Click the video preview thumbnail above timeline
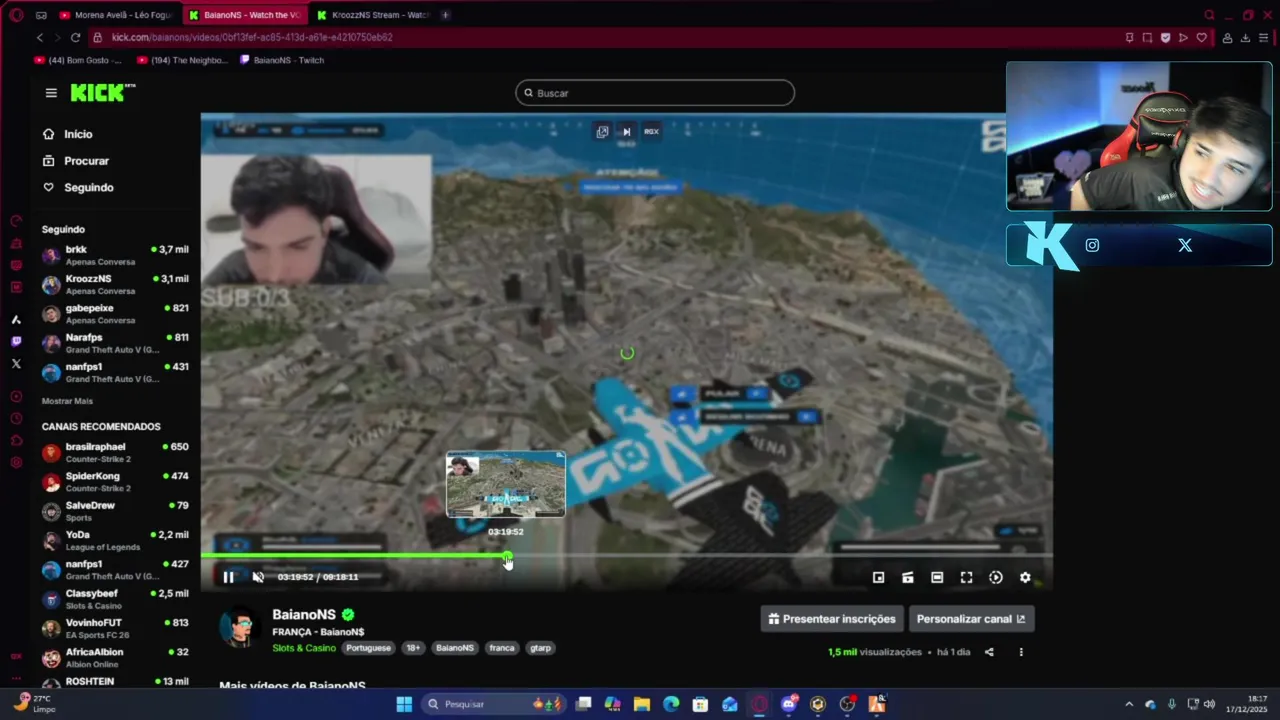 pyautogui.click(x=506, y=484)
